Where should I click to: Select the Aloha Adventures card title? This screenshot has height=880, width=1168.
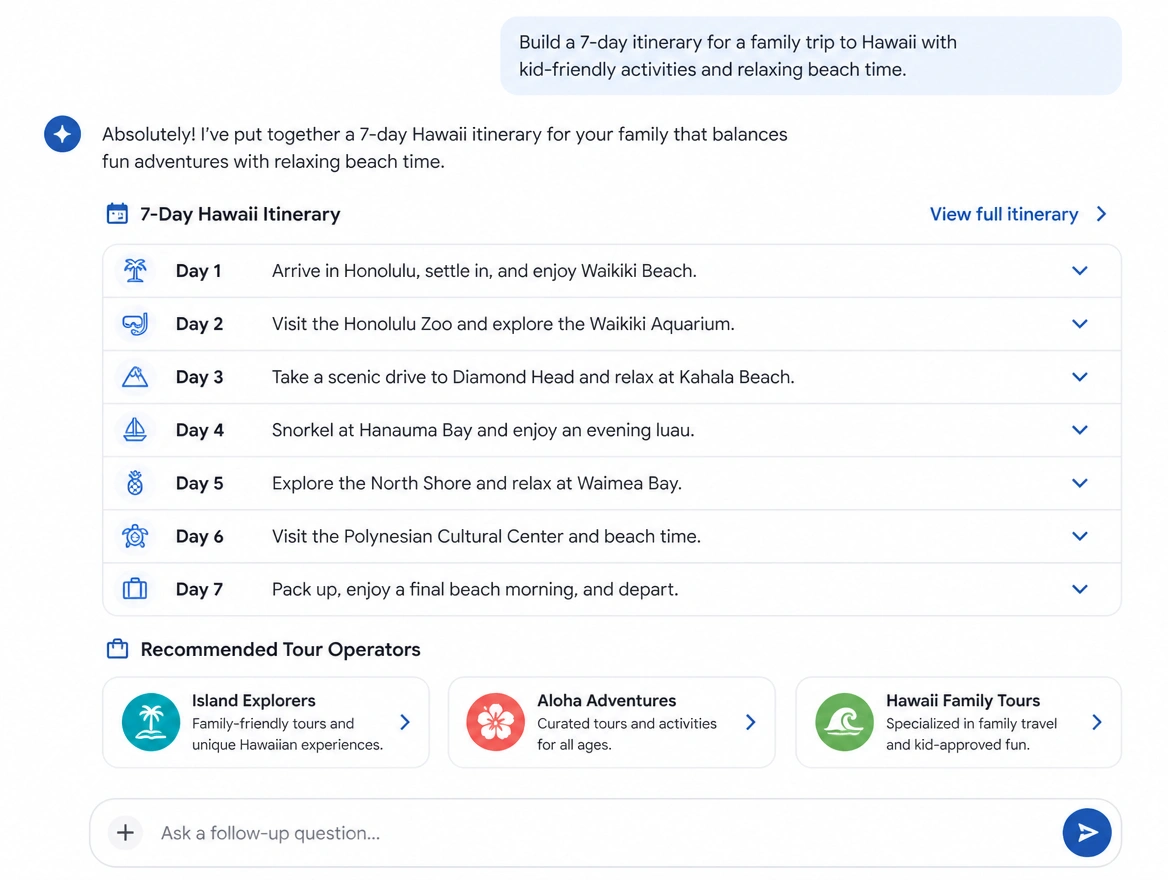point(606,700)
